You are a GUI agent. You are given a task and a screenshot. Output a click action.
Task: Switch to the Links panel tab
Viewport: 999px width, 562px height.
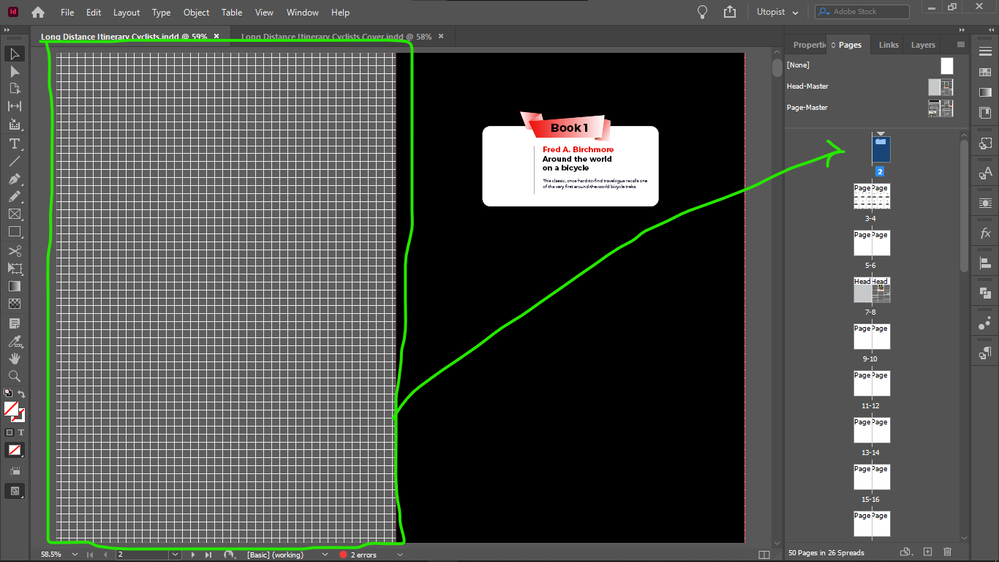888,45
